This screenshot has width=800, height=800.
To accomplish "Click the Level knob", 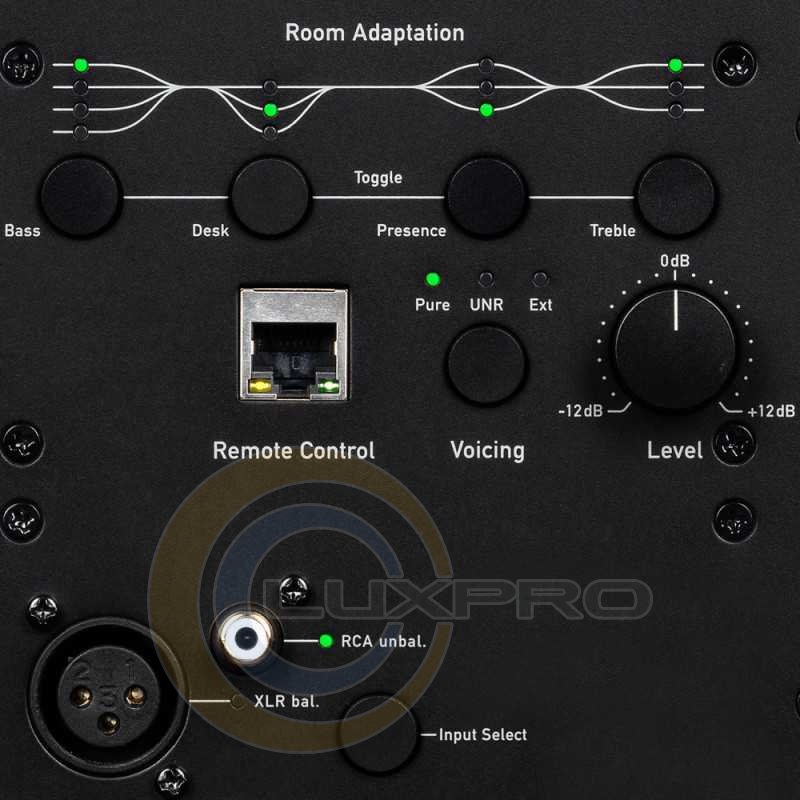I will [x=675, y=347].
